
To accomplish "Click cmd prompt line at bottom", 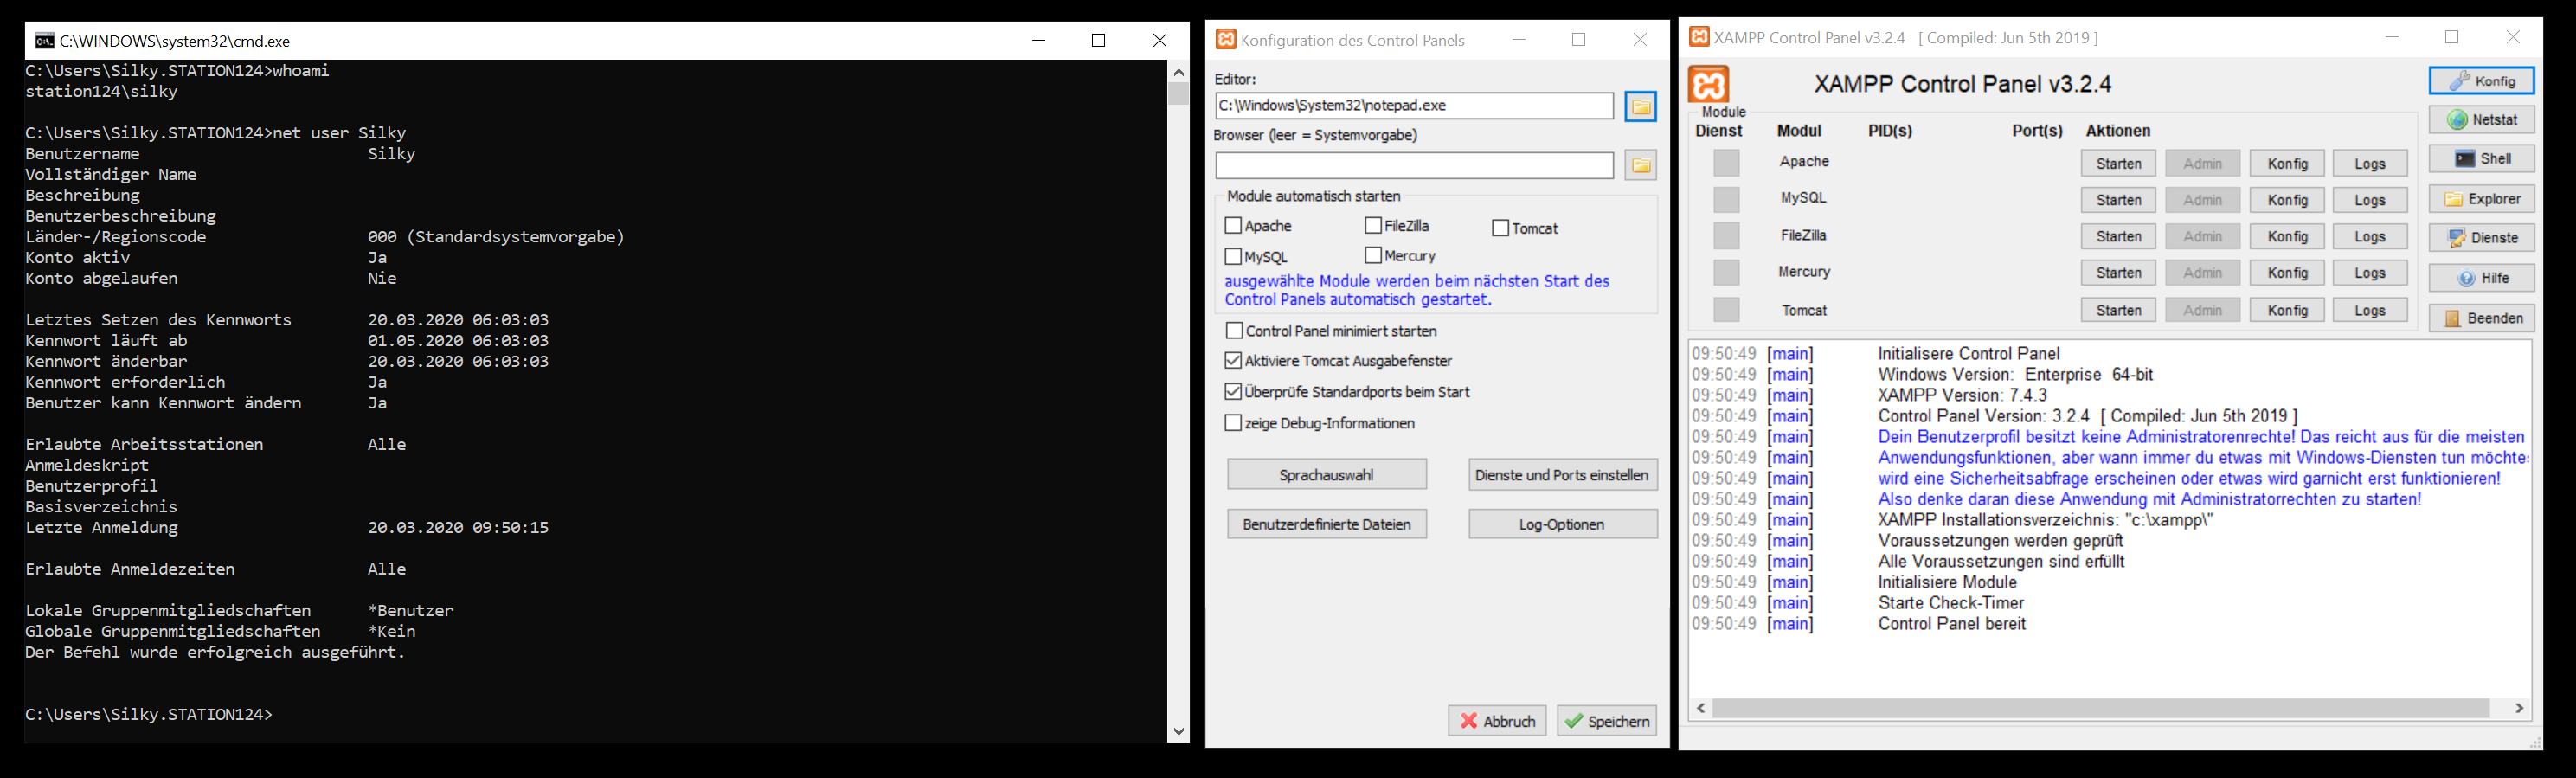I will click(x=149, y=715).
